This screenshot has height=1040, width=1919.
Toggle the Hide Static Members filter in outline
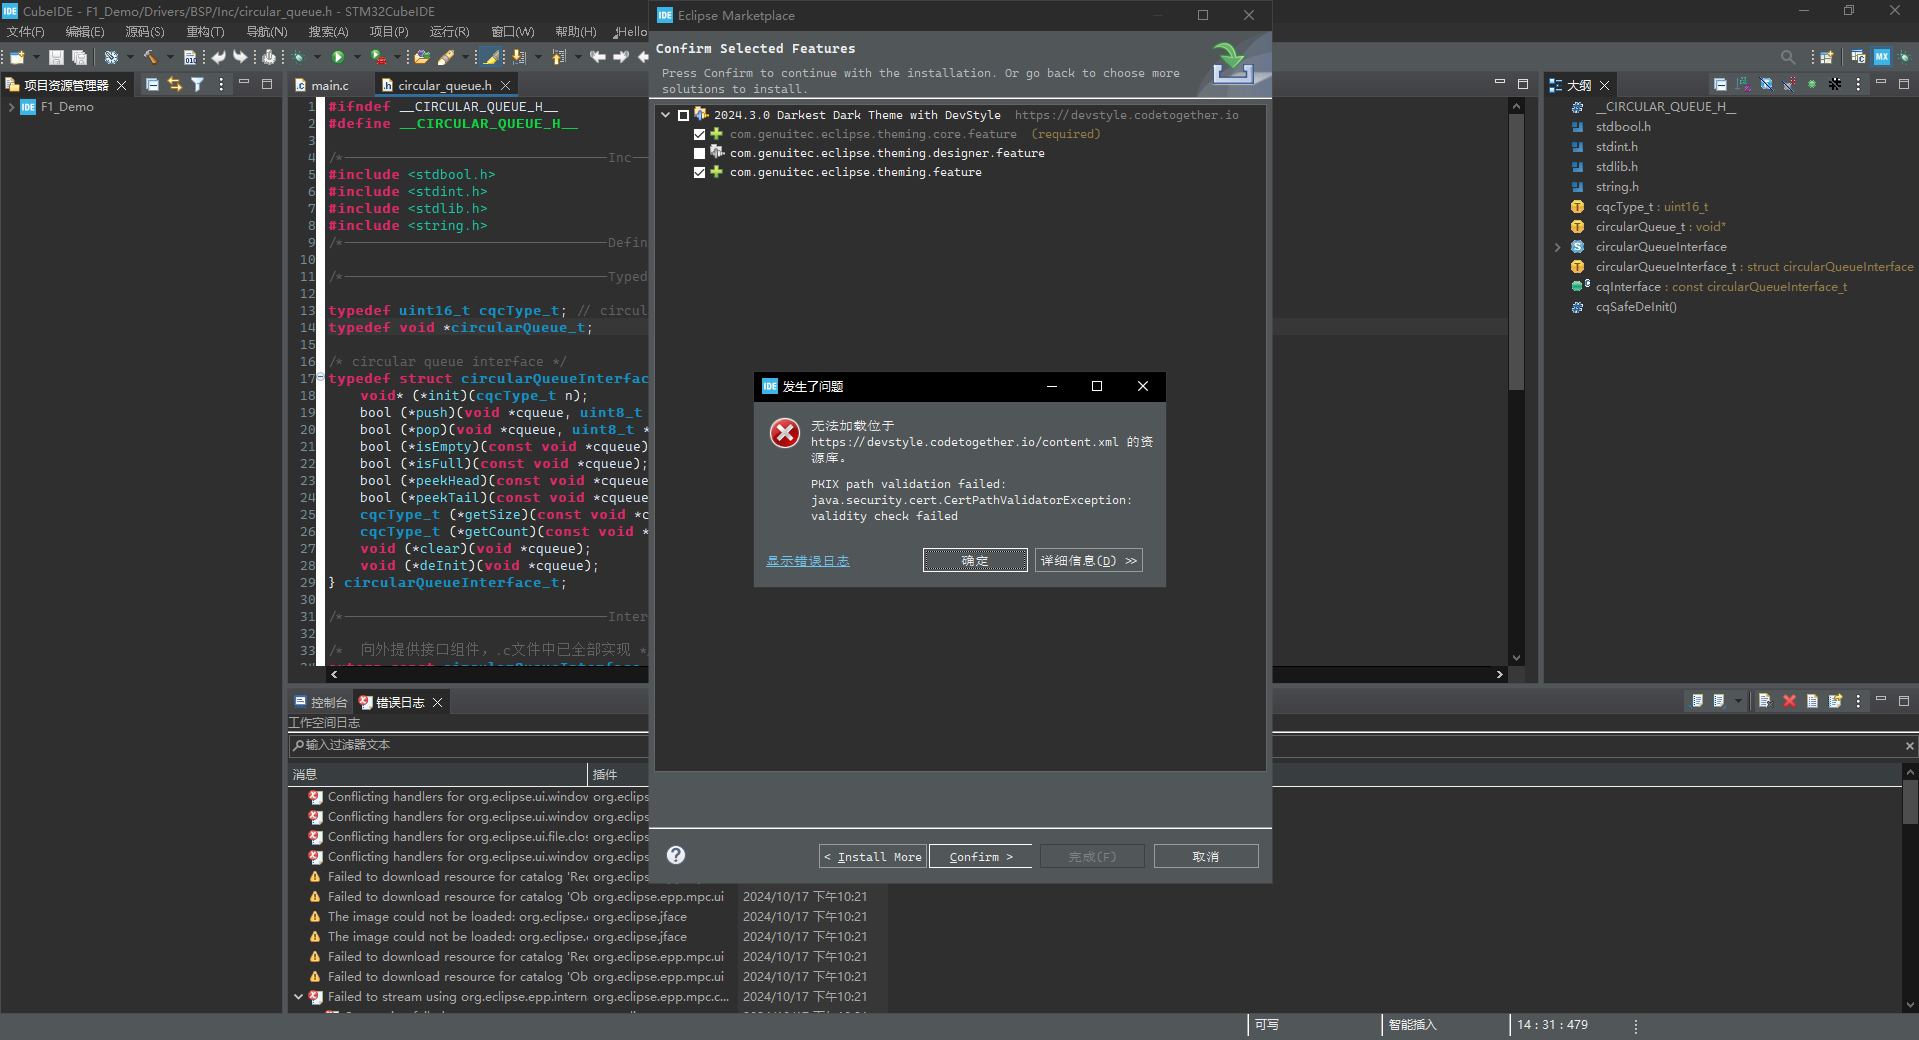pyautogui.click(x=1789, y=85)
